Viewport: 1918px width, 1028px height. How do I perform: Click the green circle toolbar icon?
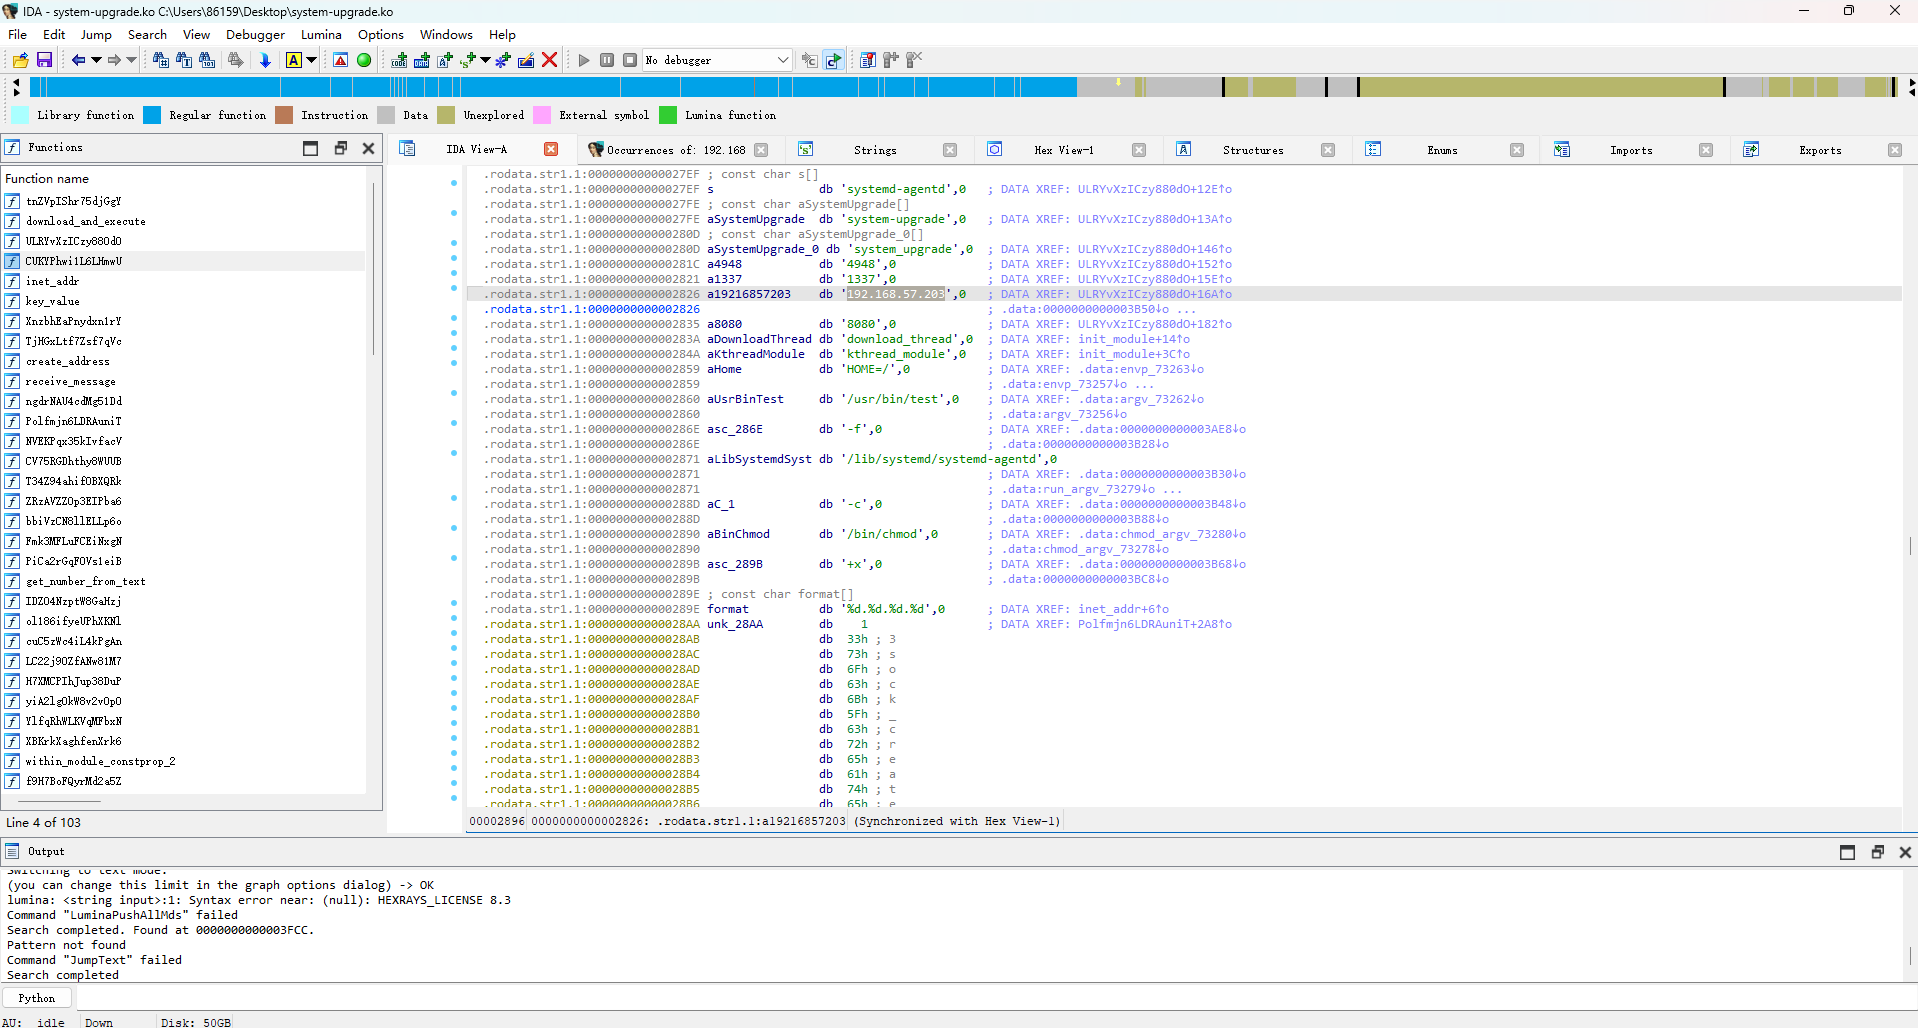[x=364, y=60]
